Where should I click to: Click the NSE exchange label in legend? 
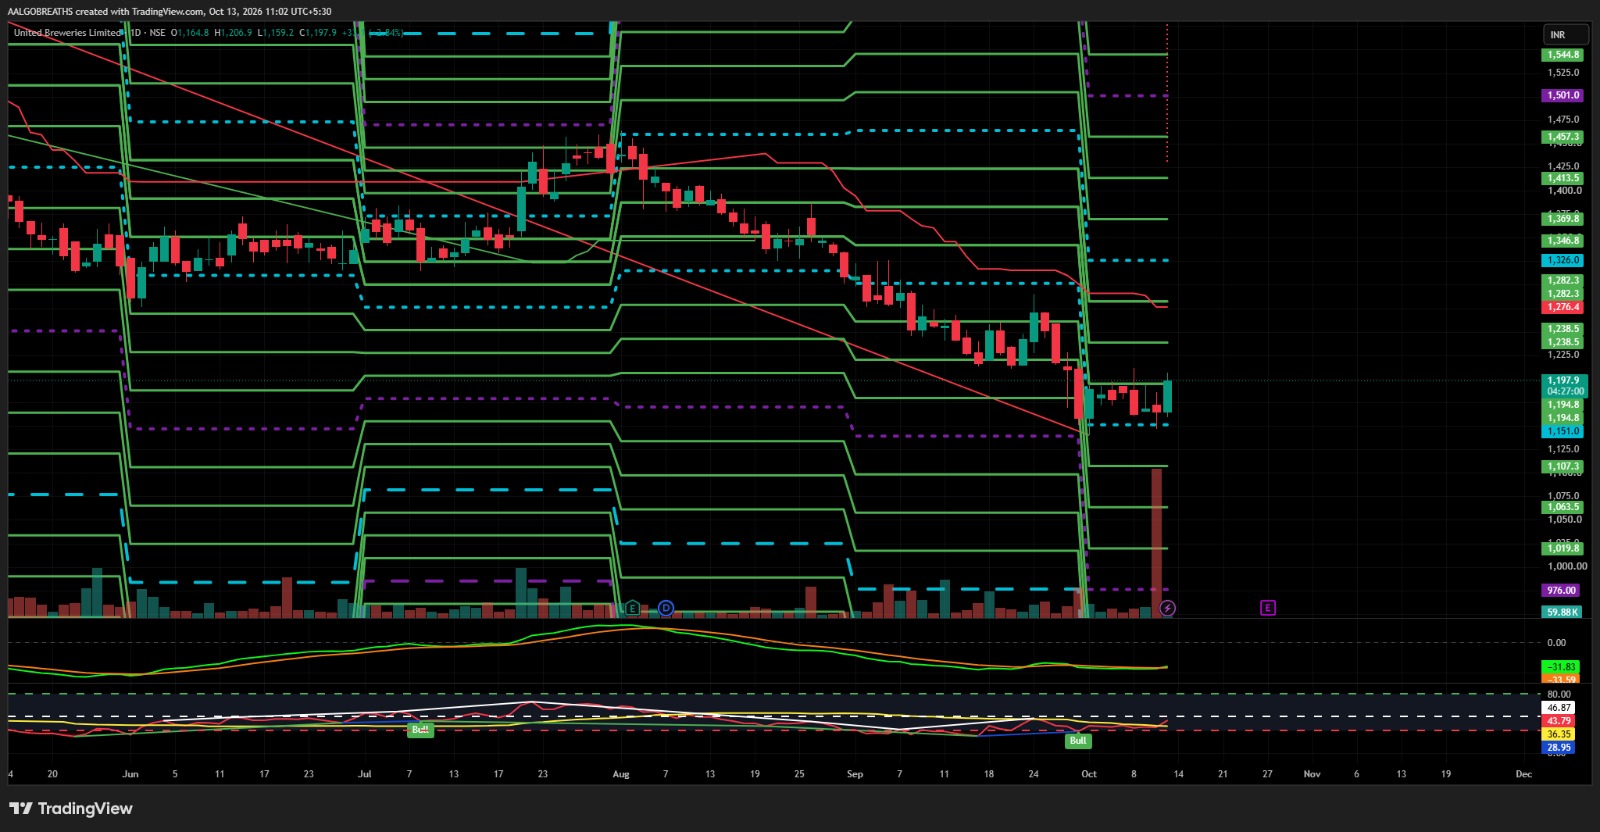click(157, 33)
